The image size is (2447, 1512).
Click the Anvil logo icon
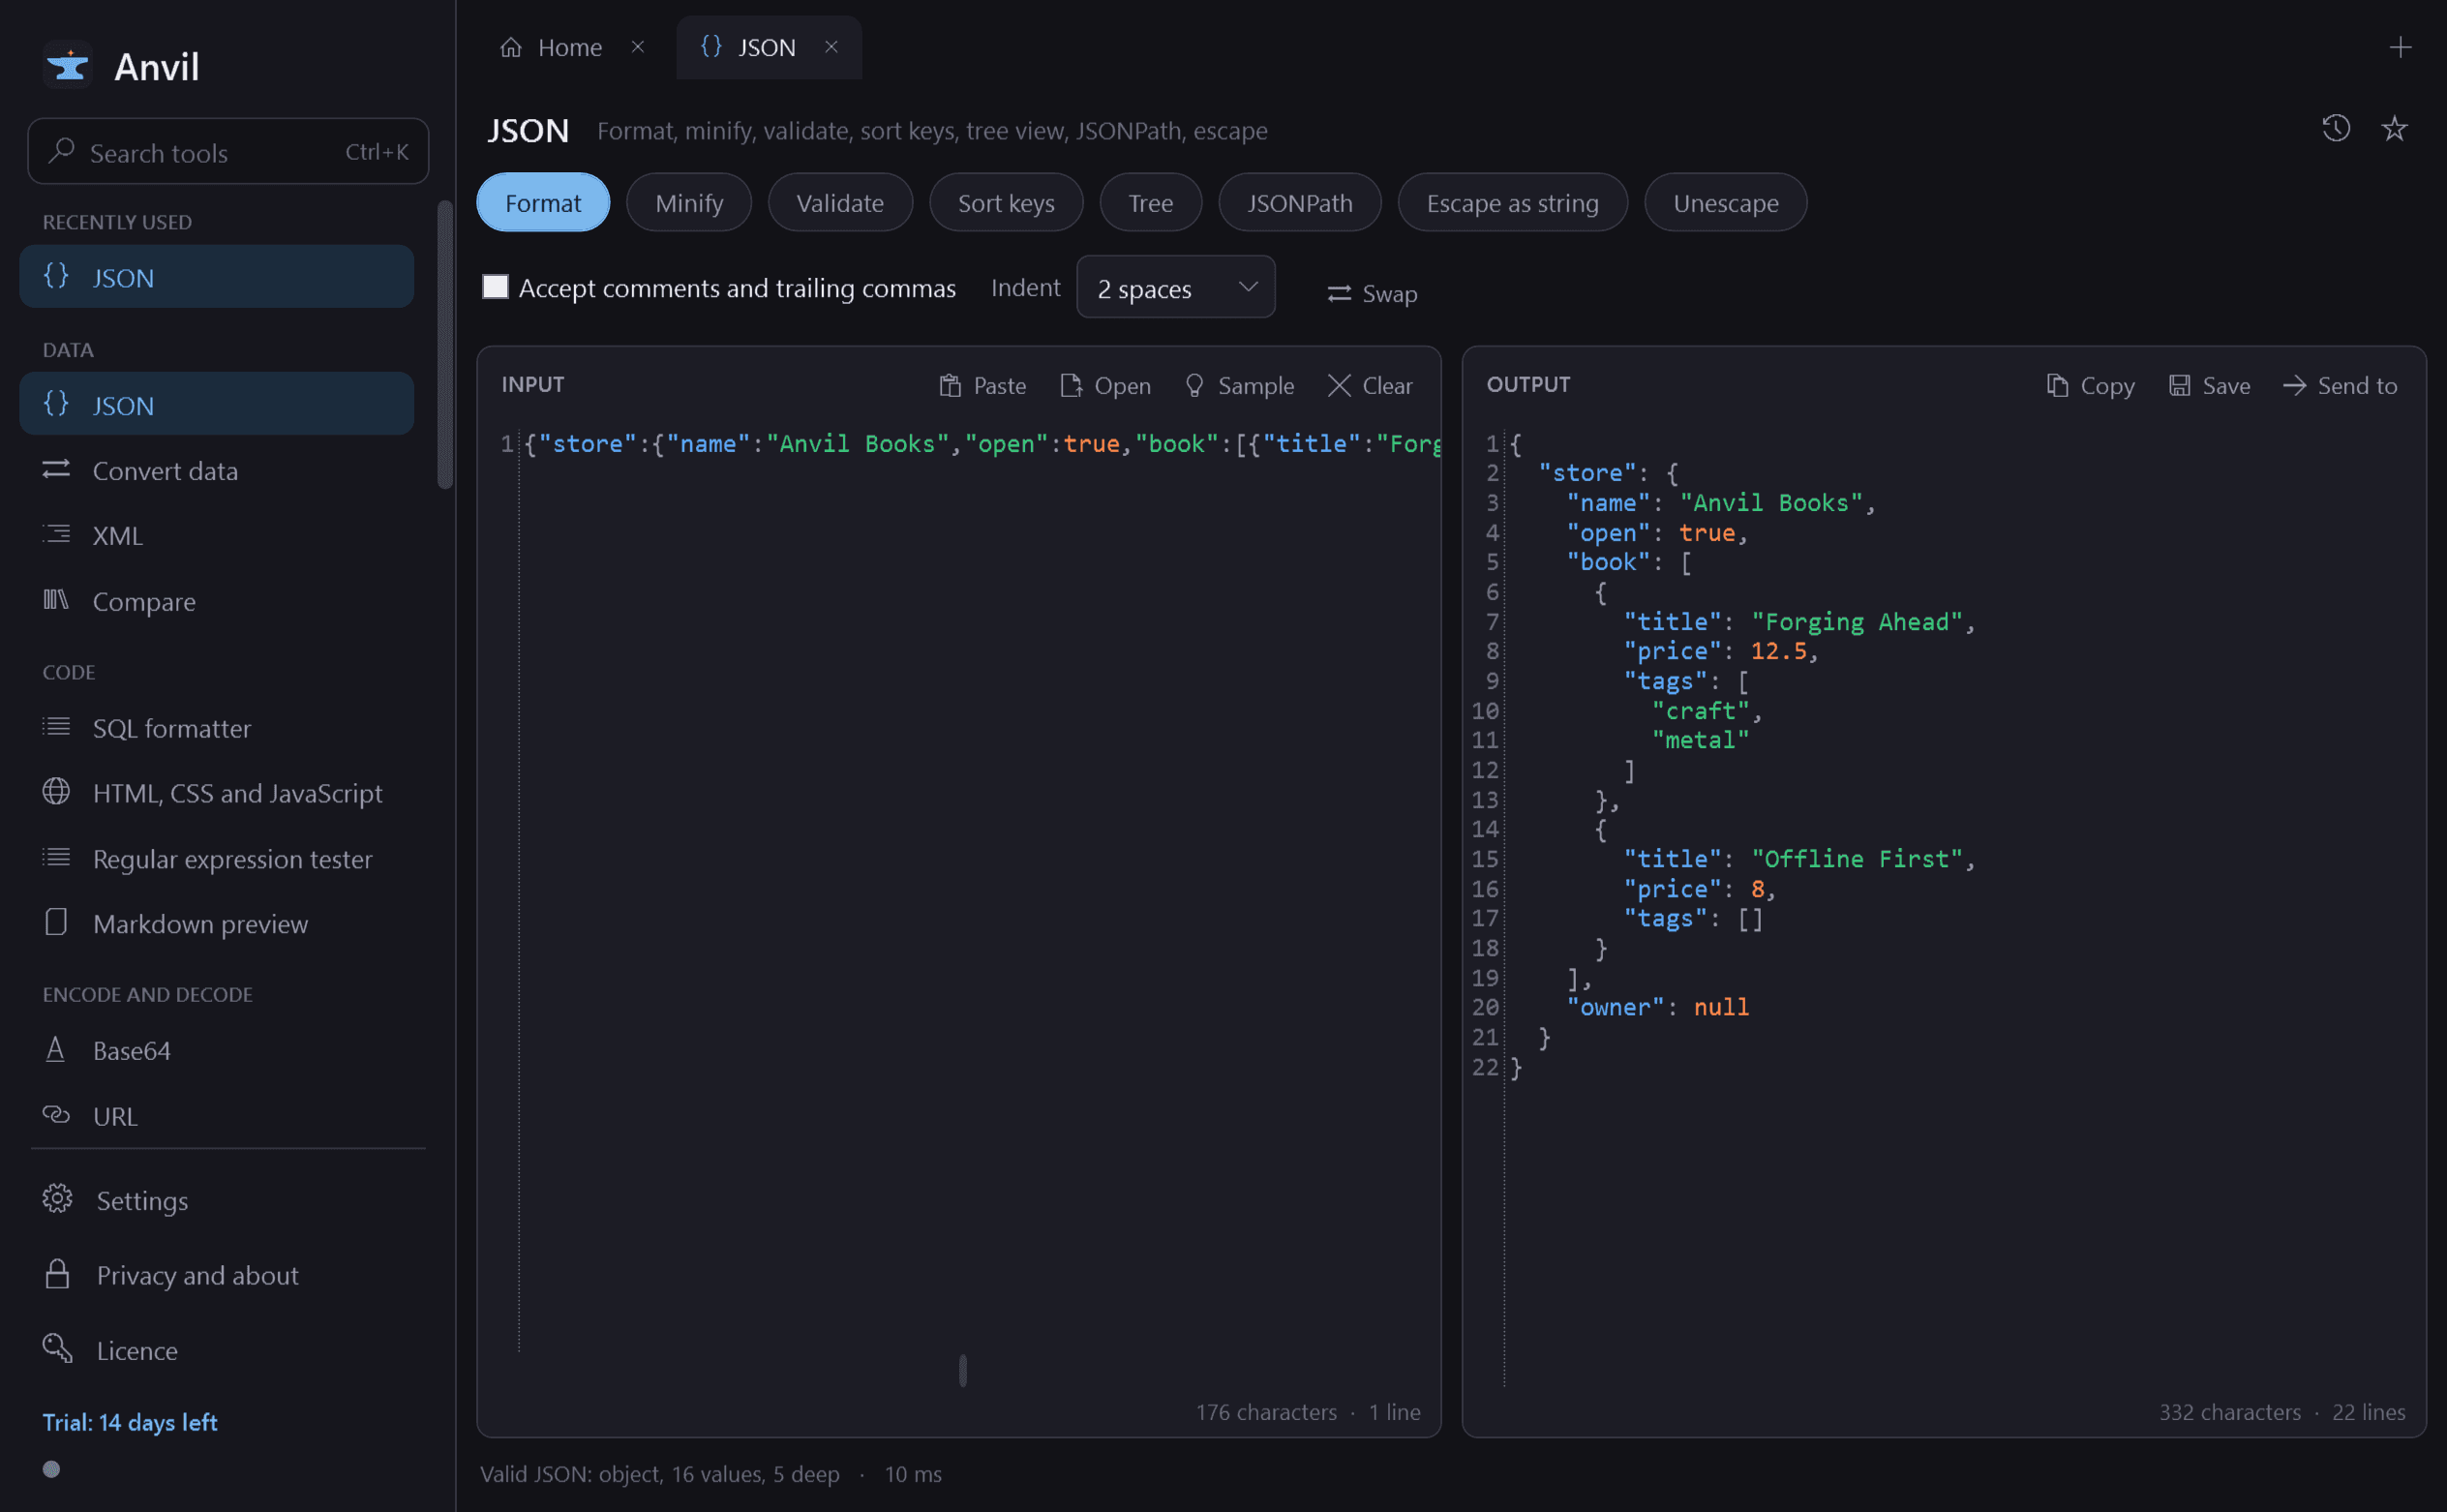coord(68,66)
